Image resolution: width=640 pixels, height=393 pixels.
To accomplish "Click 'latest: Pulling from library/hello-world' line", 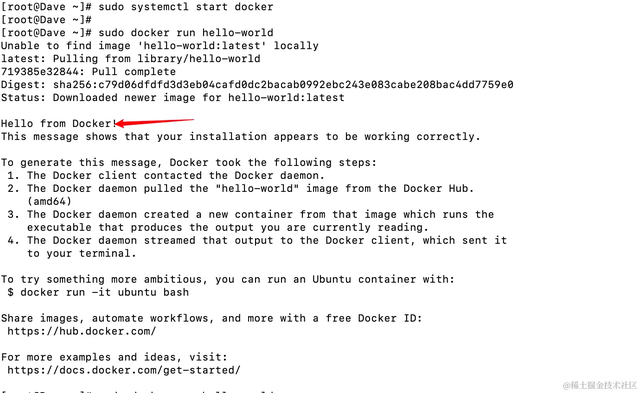I will (x=131, y=59).
